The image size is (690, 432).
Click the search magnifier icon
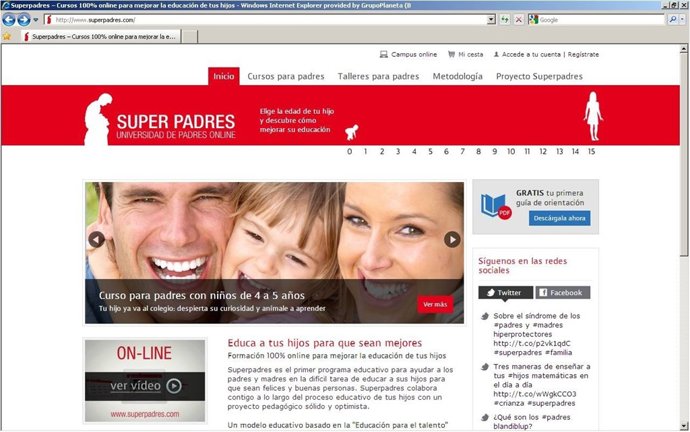[673, 20]
